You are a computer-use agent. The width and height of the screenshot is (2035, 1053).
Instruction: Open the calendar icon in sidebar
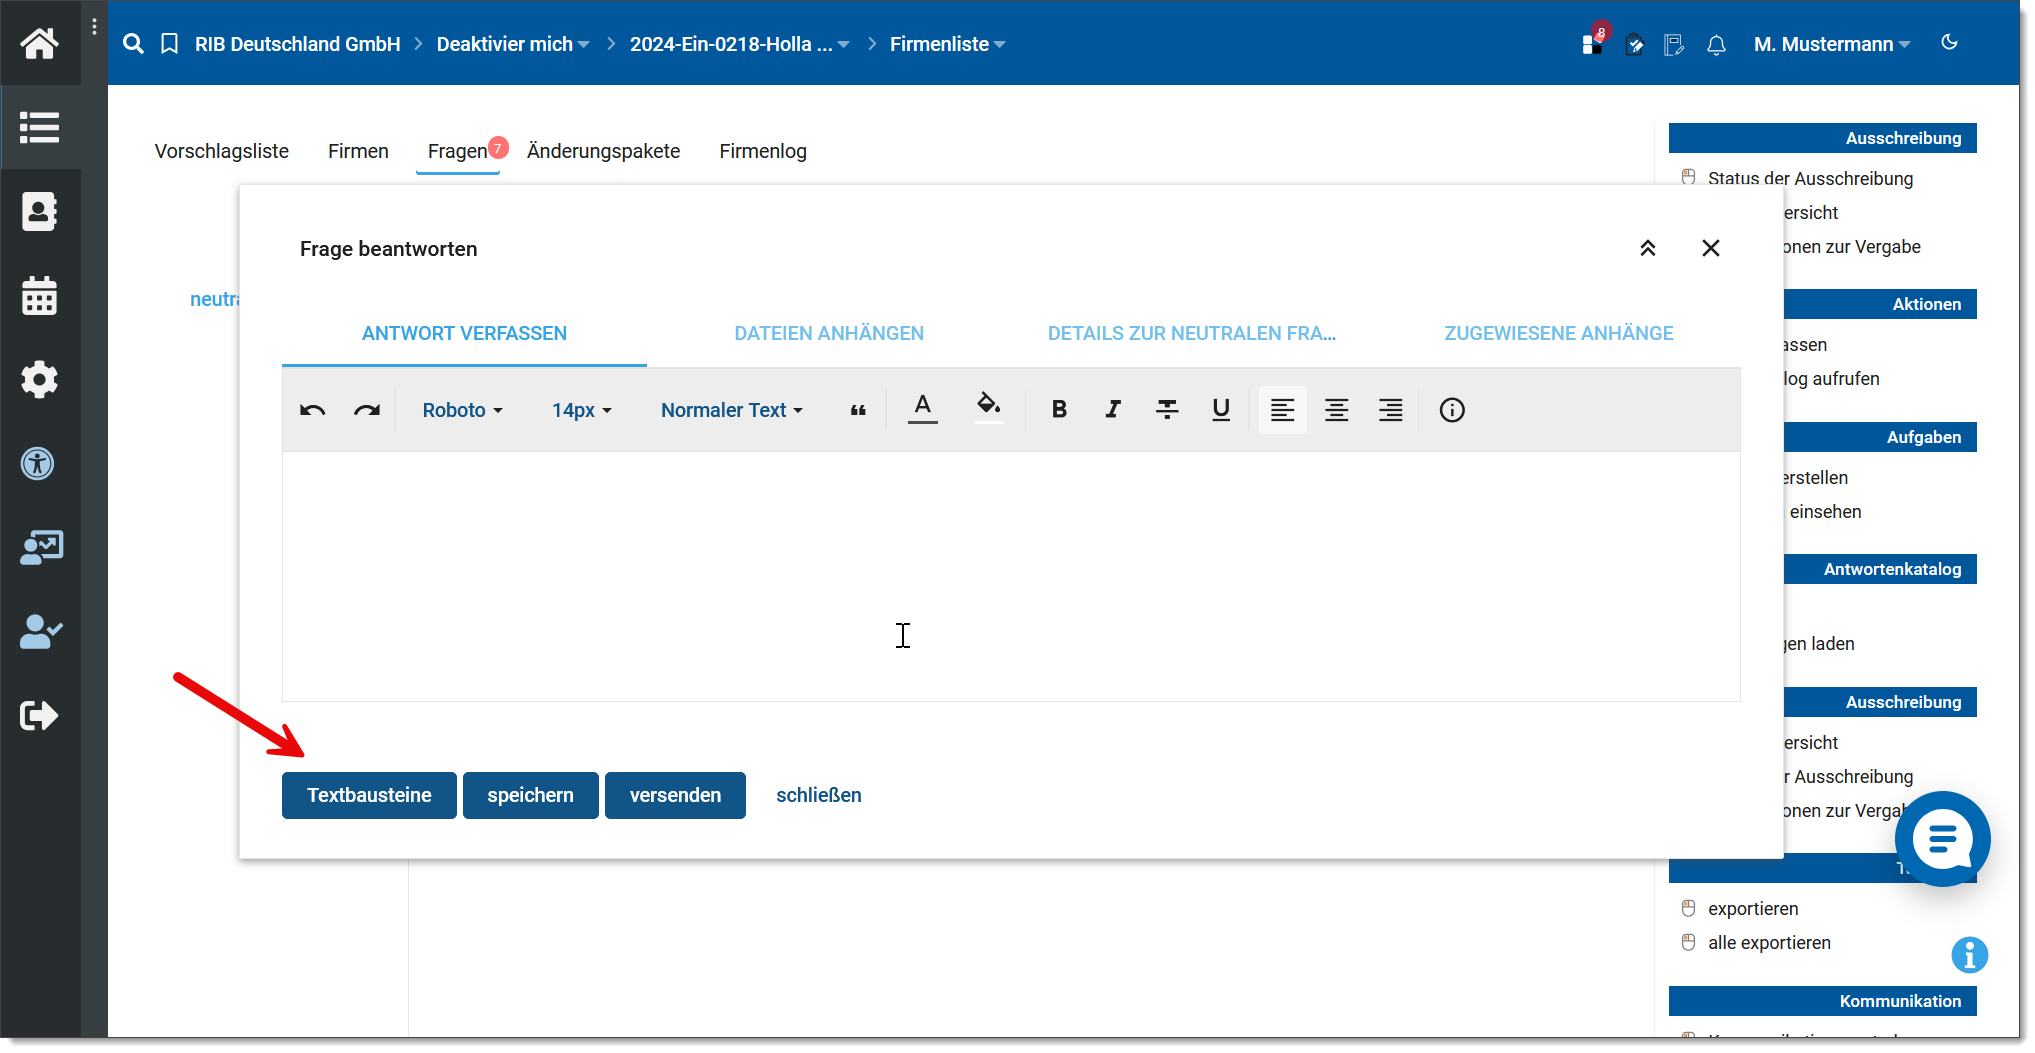tap(40, 296)
